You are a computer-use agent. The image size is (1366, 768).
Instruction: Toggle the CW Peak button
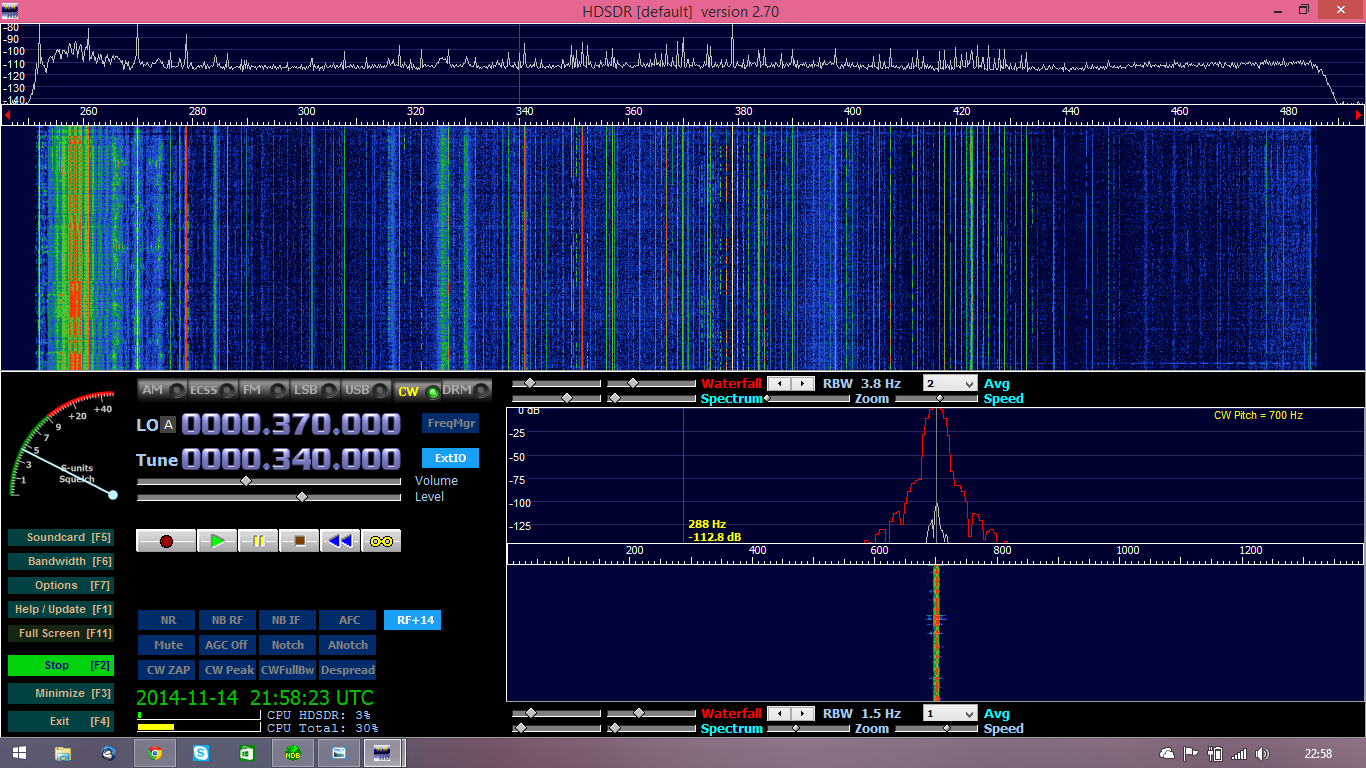(x=228, y=670)
